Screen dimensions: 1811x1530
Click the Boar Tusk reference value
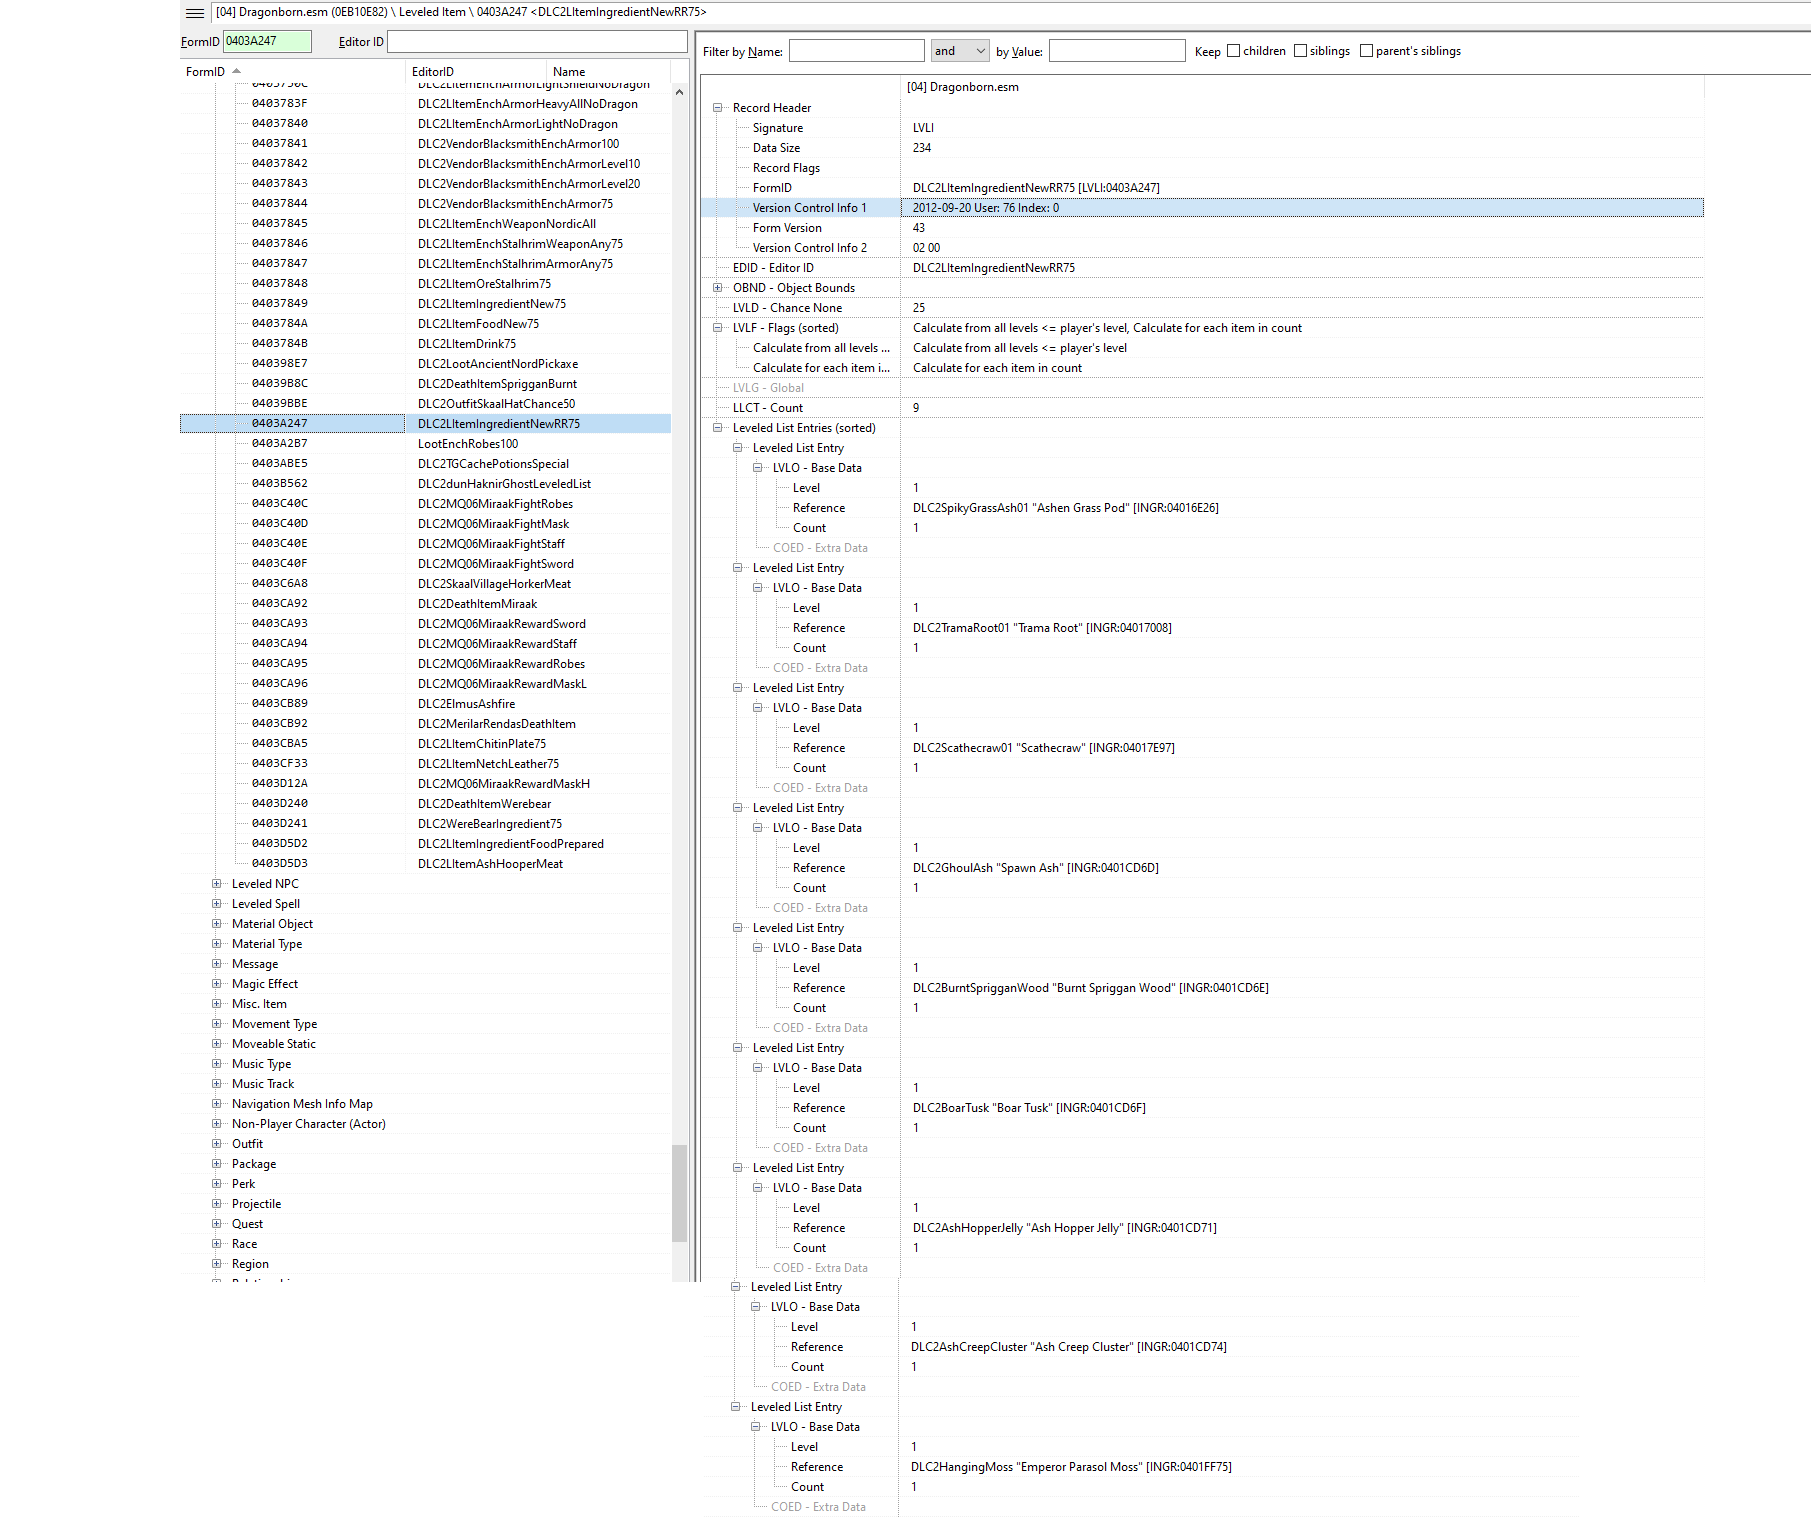point(1029,1108)
